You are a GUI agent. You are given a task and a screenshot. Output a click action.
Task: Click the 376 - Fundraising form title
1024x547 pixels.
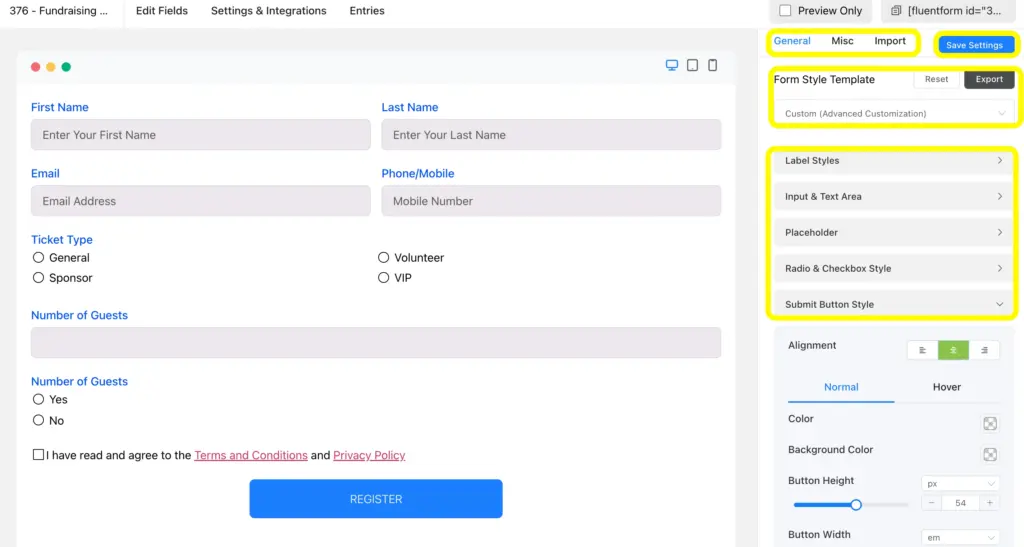tap(59, 10)
